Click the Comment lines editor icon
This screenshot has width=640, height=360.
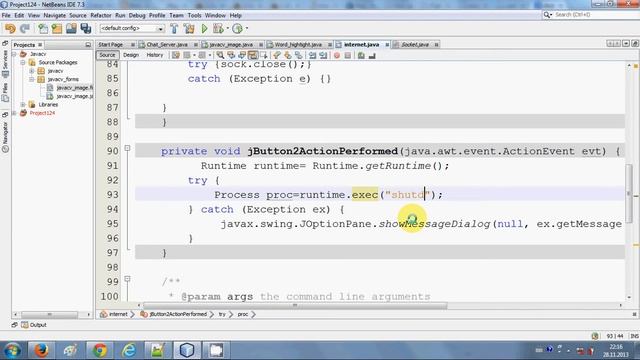click(x=361, y=55)
